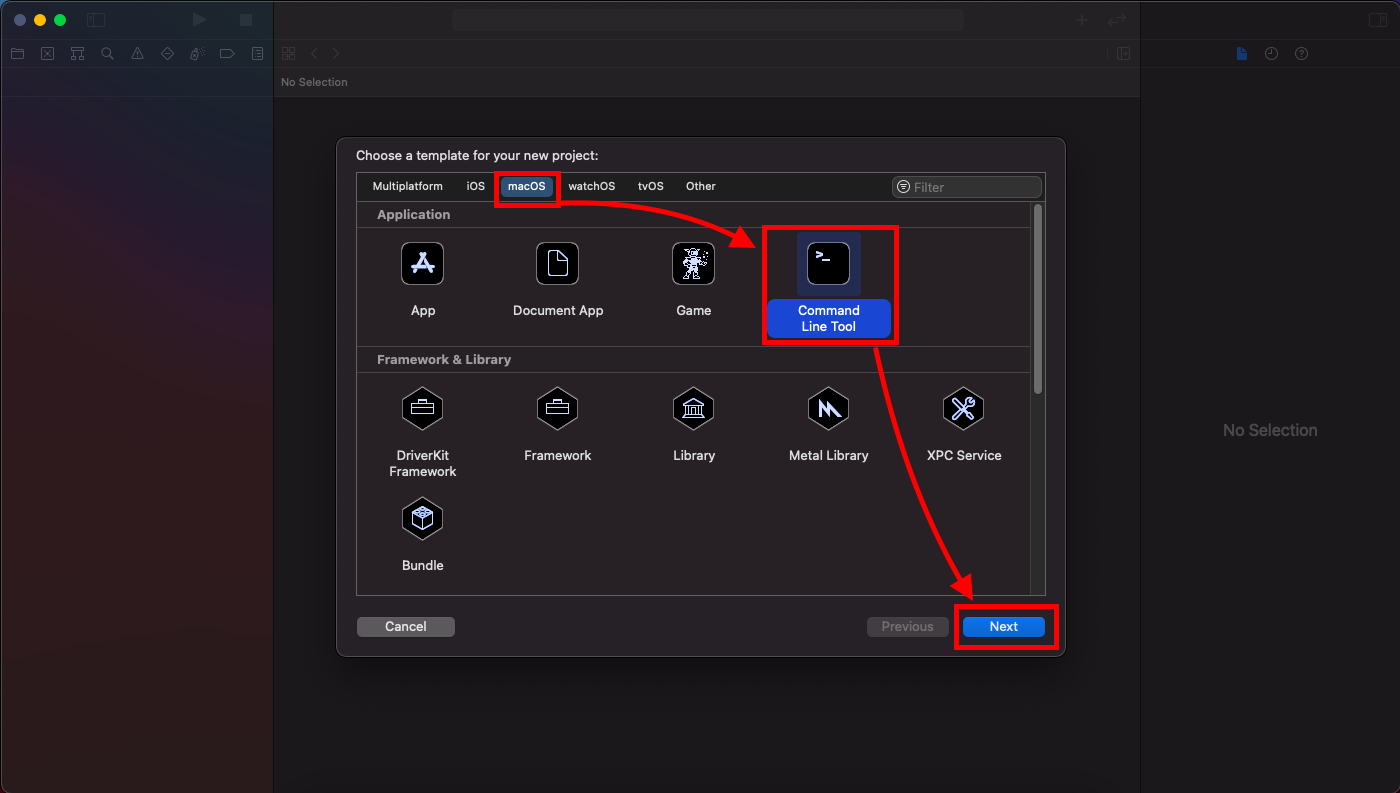Image resolution: width=1400 pixels, height=793 pixels.
Task: Go back in editor history
Action: [x=314, y=54]
